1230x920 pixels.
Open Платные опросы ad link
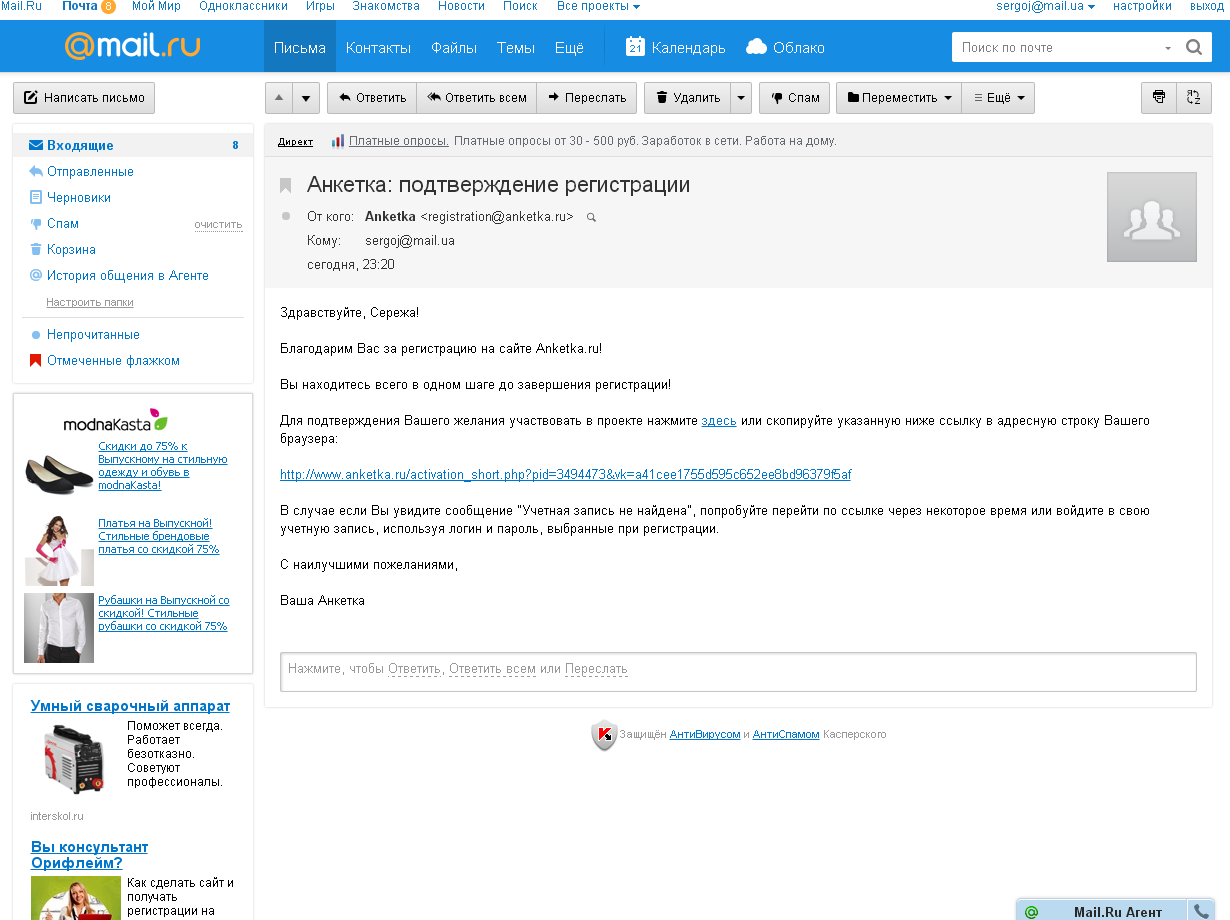point(399,141)
